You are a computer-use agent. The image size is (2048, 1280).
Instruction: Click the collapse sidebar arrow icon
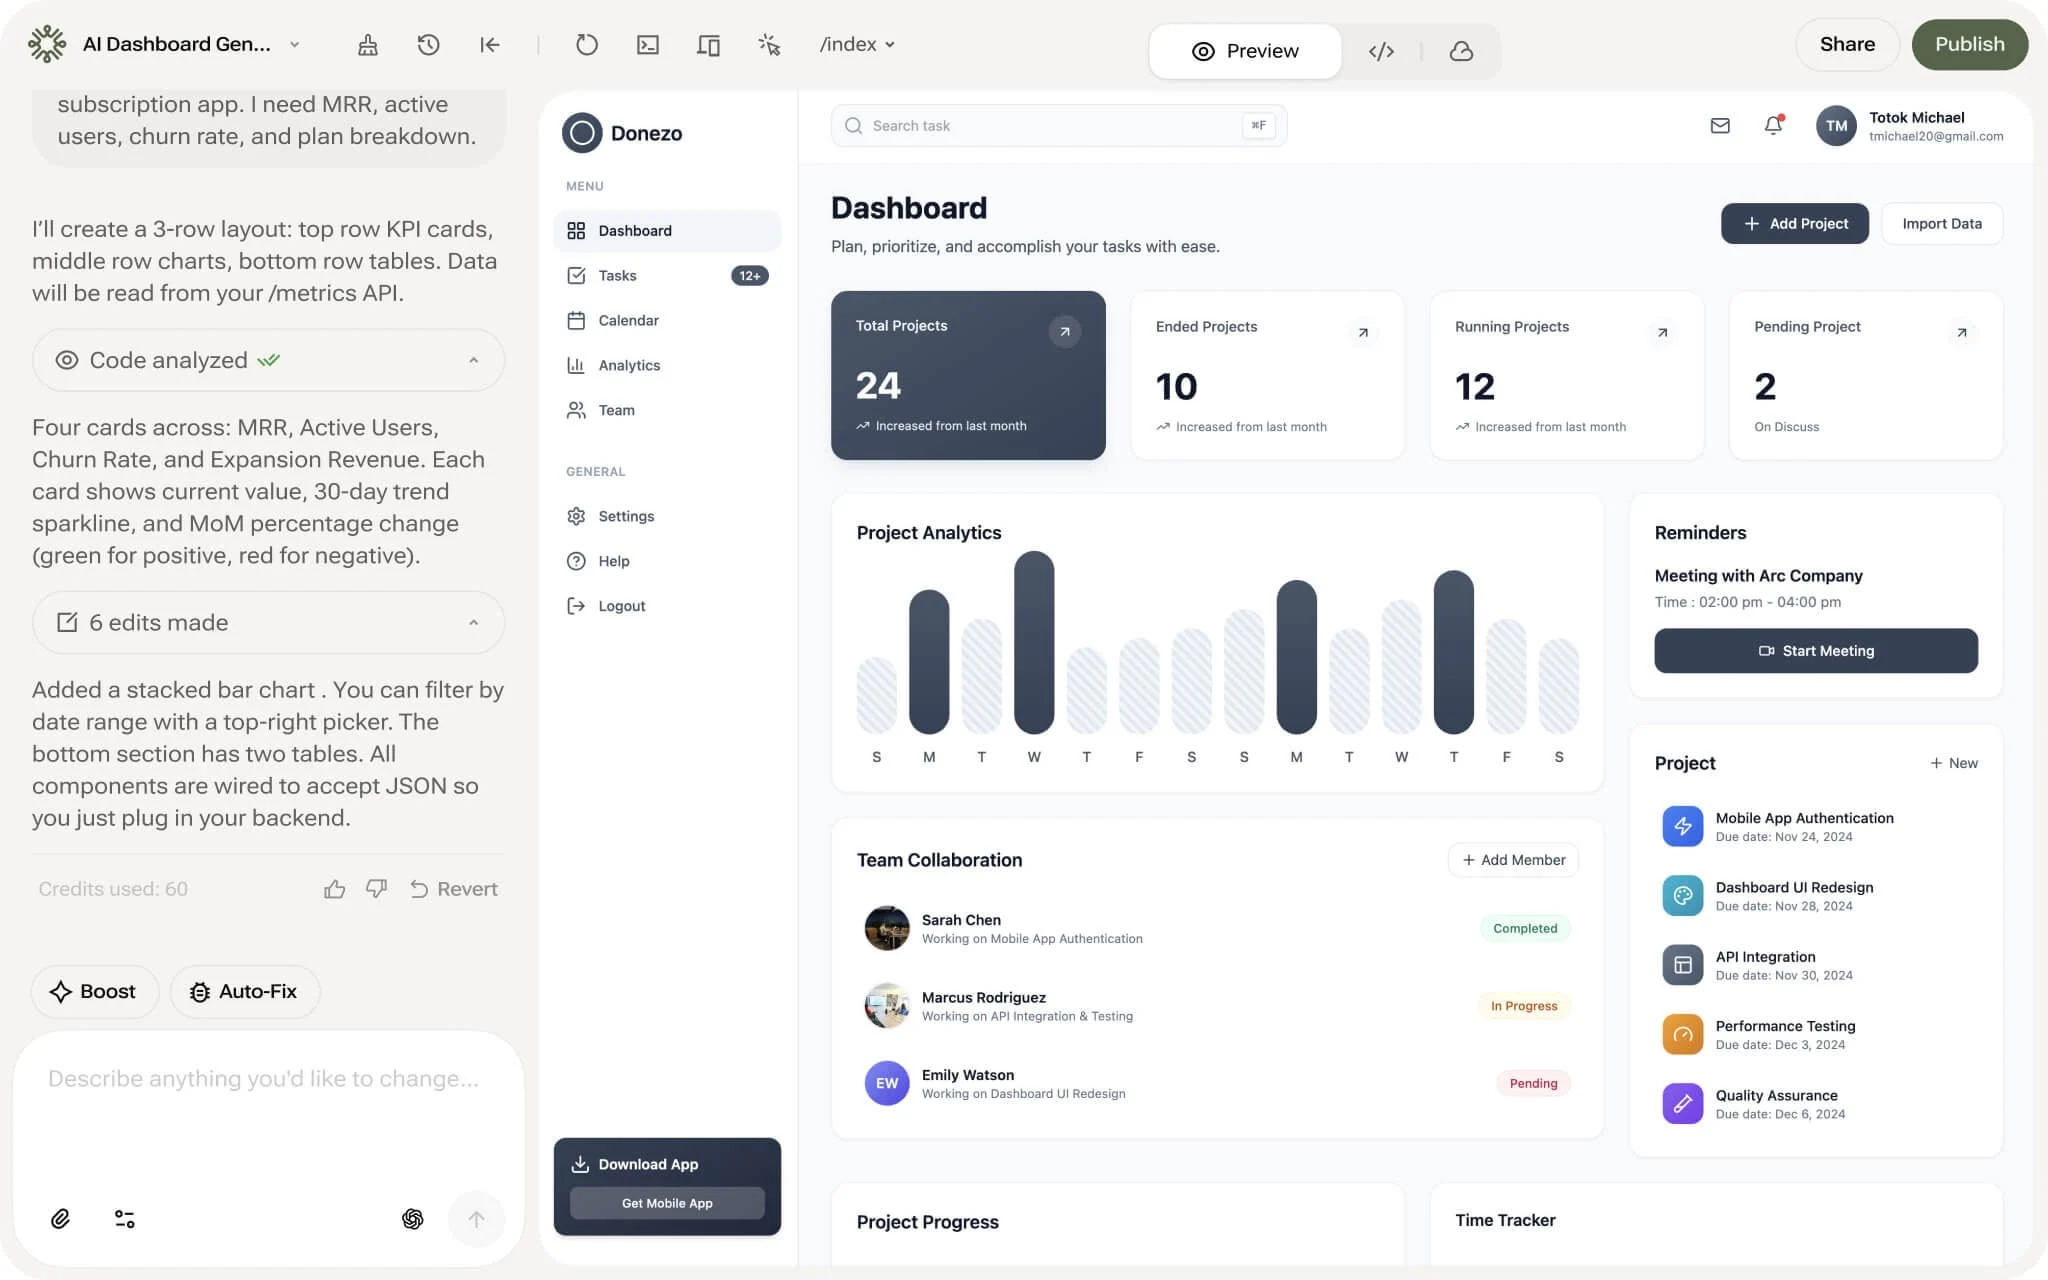(489, 44)
